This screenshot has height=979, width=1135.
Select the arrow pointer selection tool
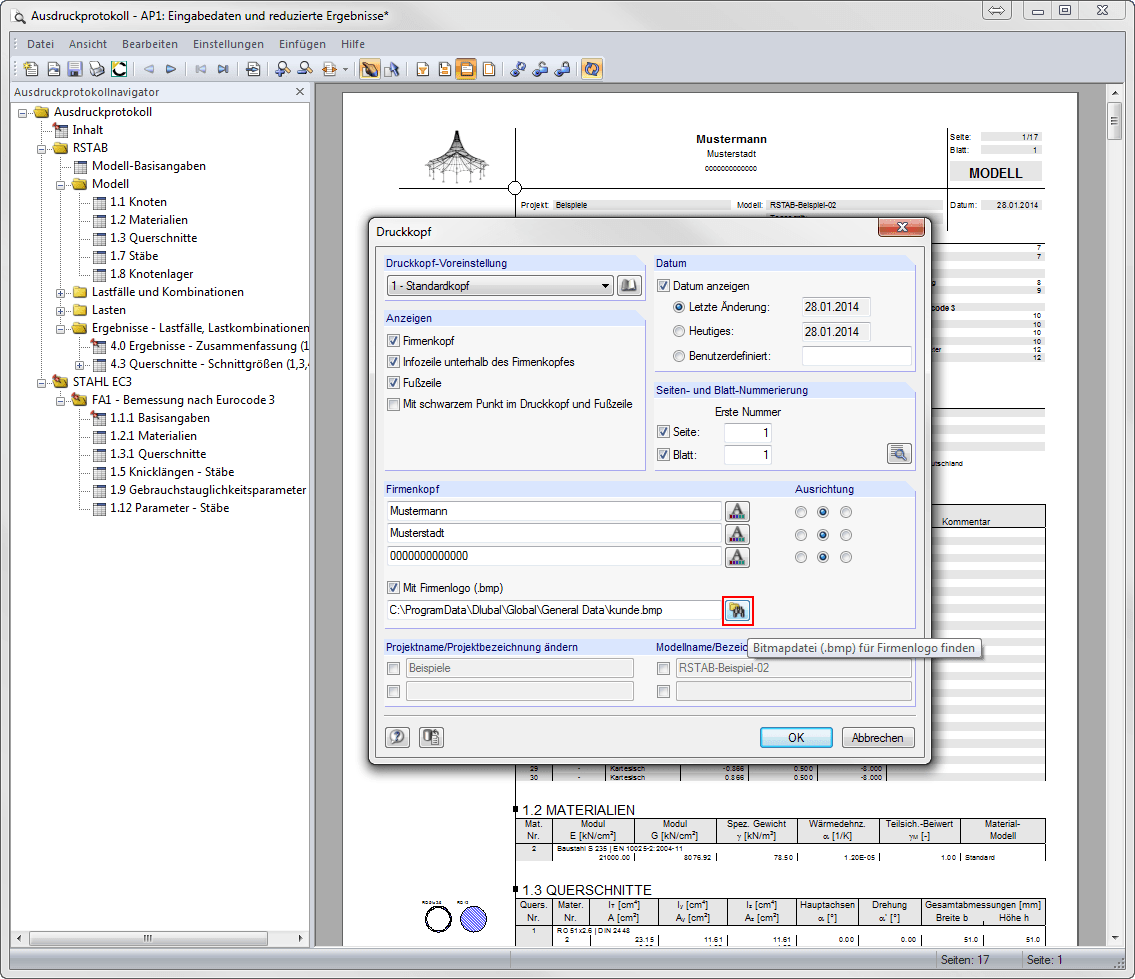(392, 69)
